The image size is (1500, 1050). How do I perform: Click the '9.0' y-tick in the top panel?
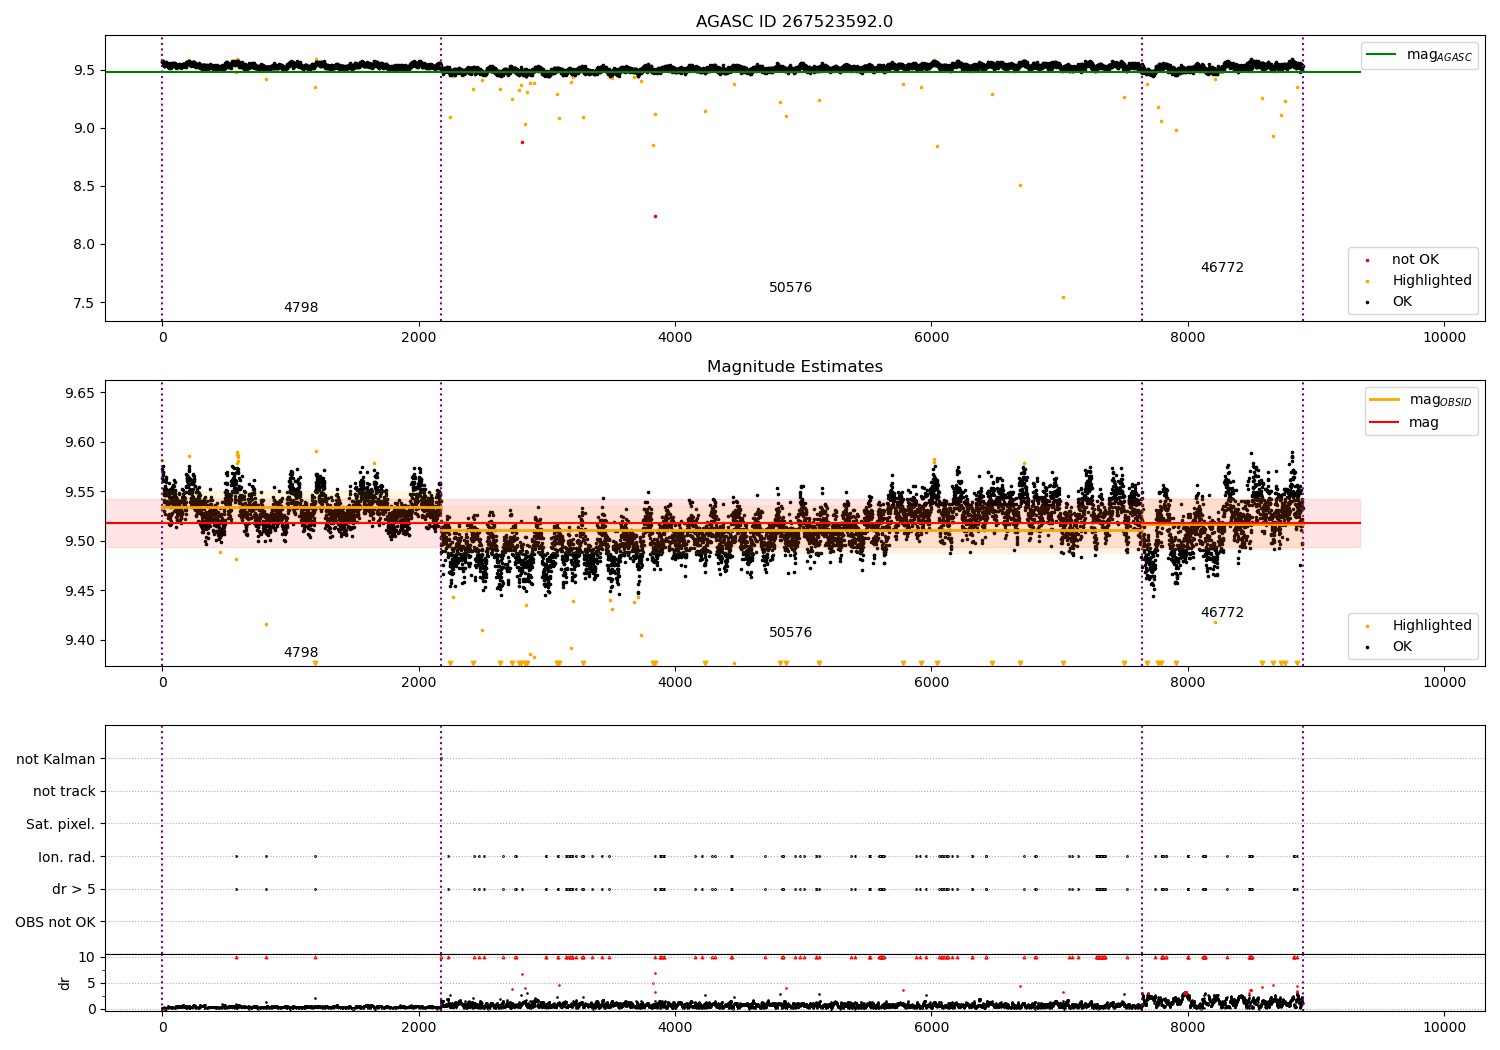(83, 128)
